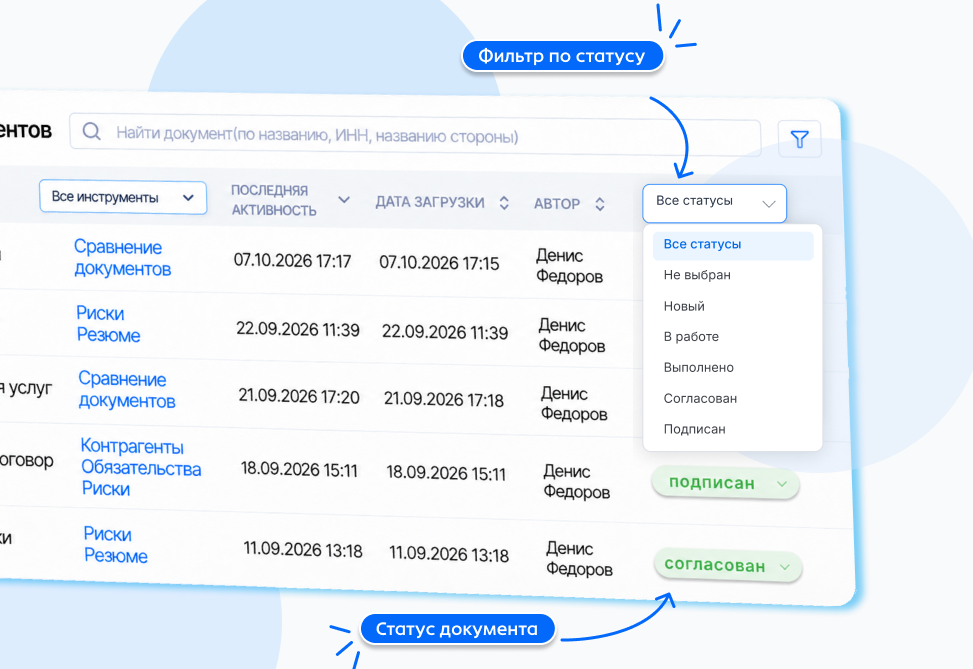Open the 'Контрагенты' link

pos(132,446)
